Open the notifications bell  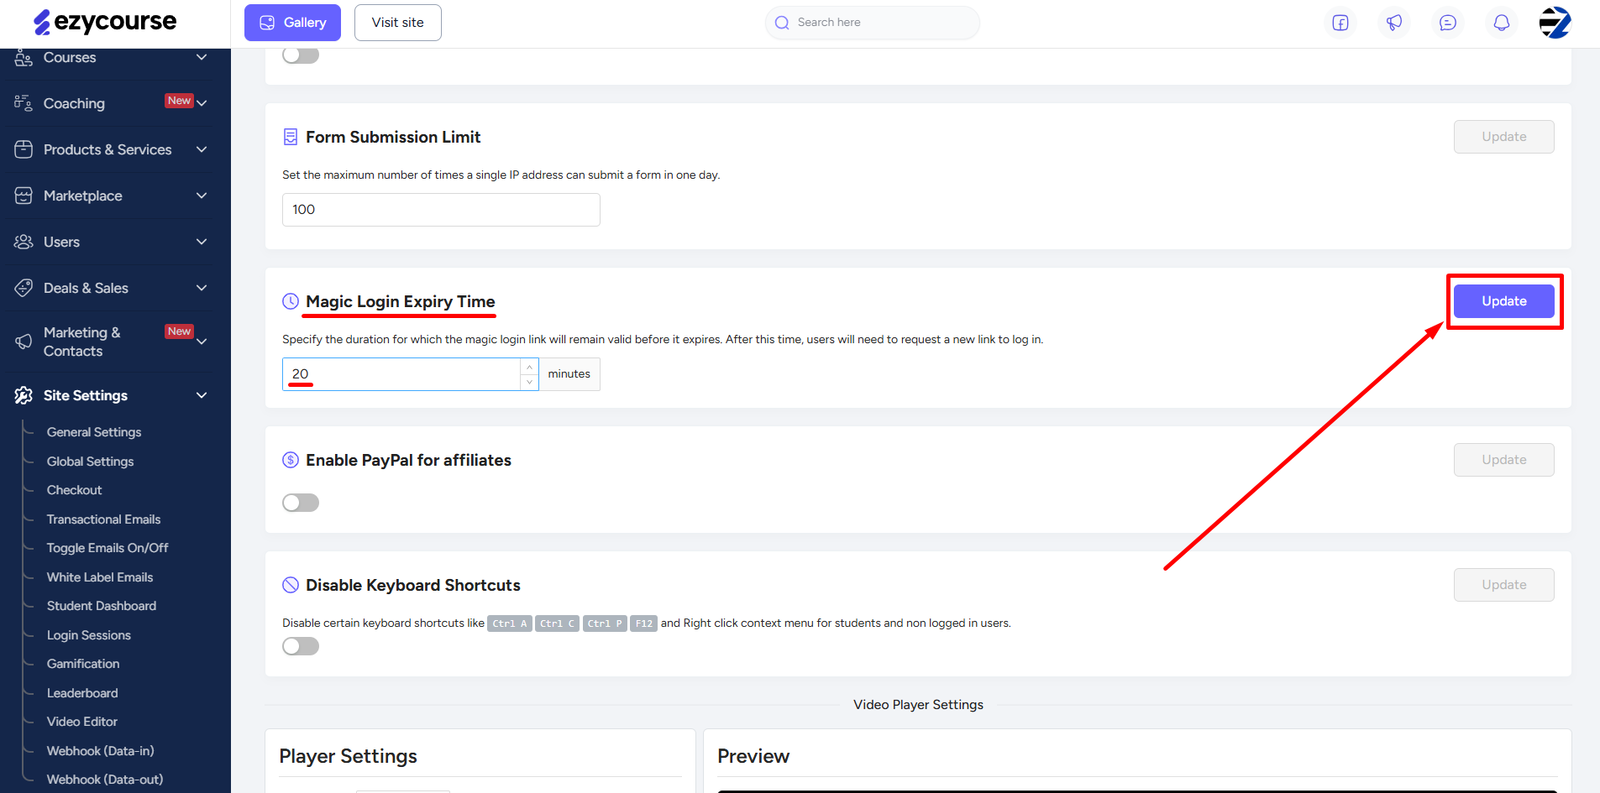click(x=1501, y=23)
